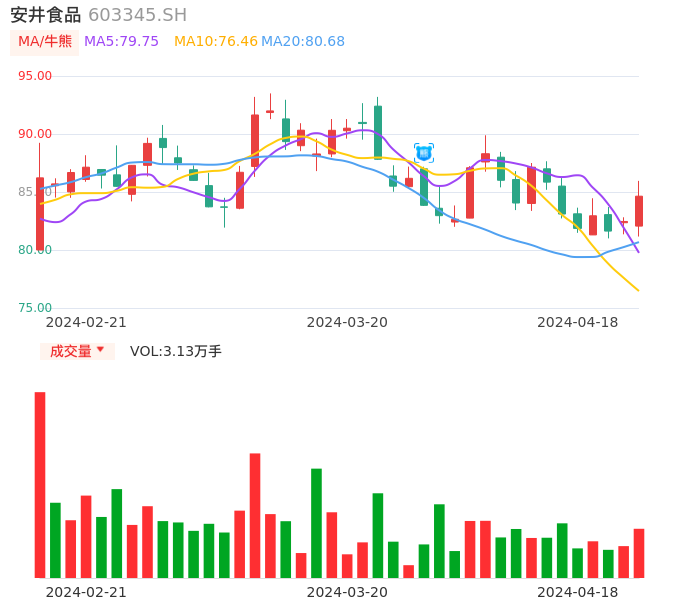The height and width of the screenshot is (606, 686).
Task: Click the first red candlestick on the left
Action: click(40, 213)
